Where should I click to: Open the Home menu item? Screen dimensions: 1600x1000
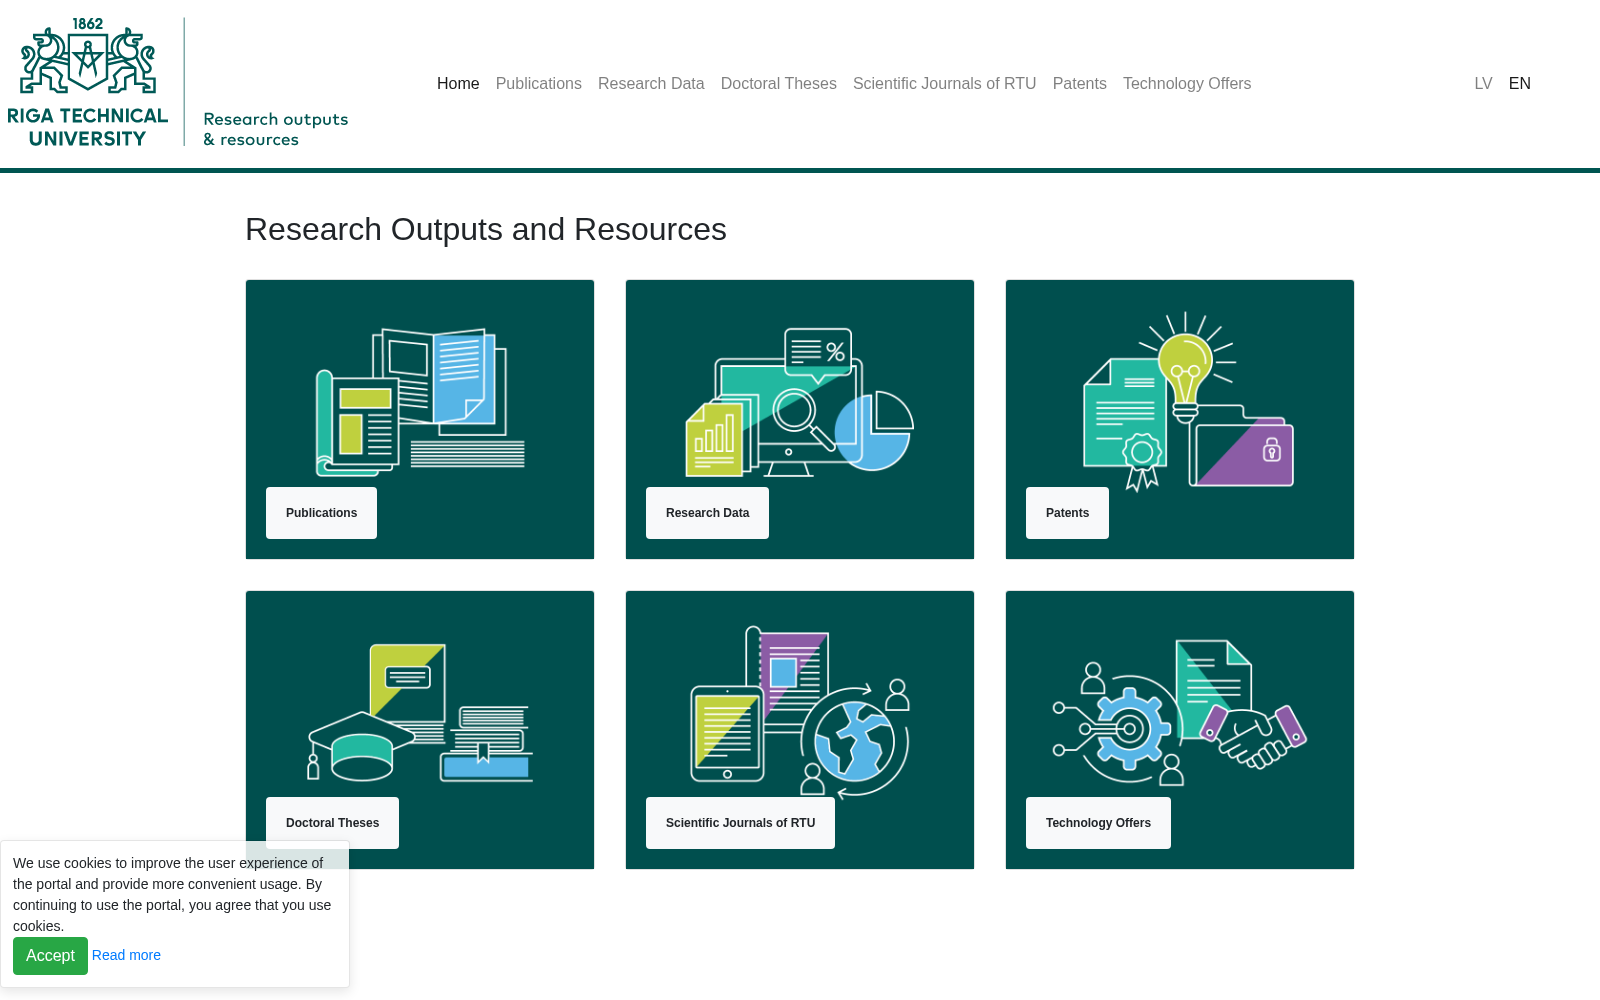(x=458, y=84)
